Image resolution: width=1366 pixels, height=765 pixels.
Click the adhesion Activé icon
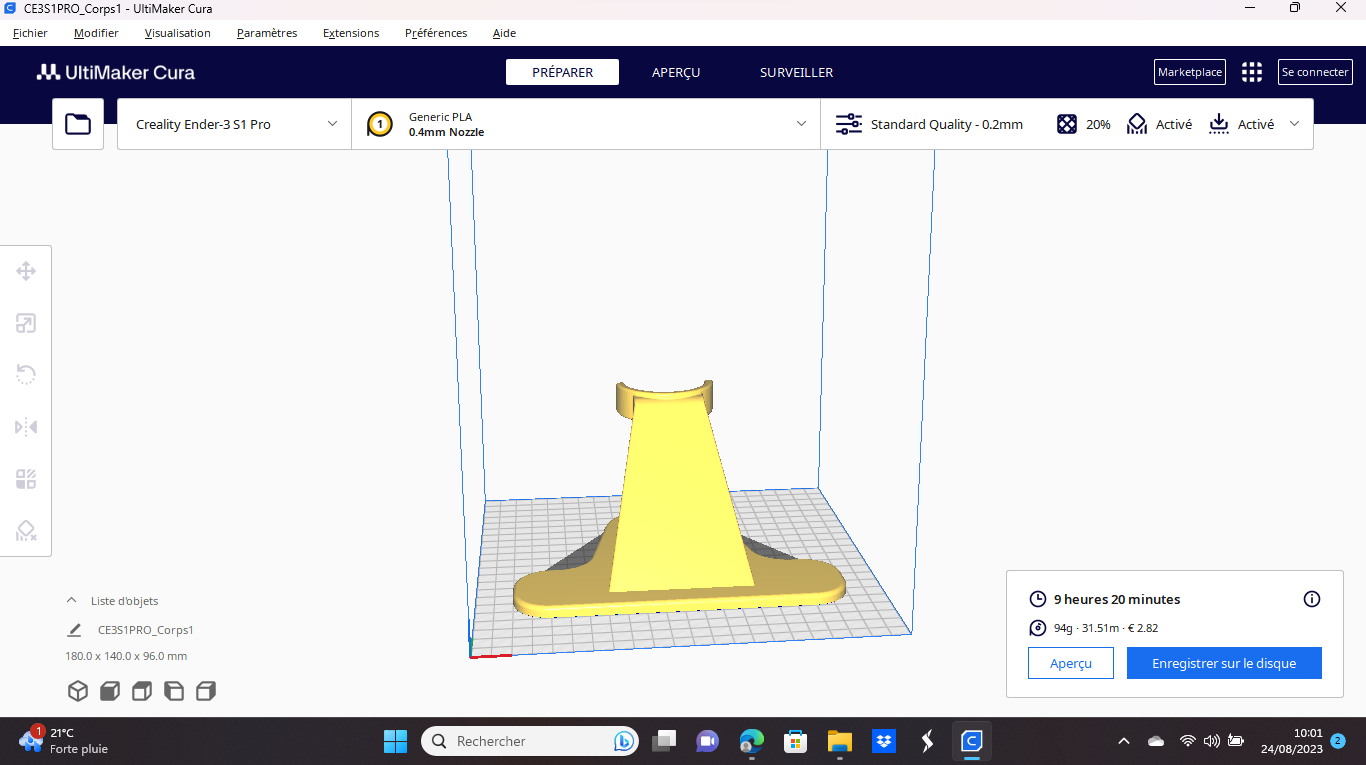1218,124
